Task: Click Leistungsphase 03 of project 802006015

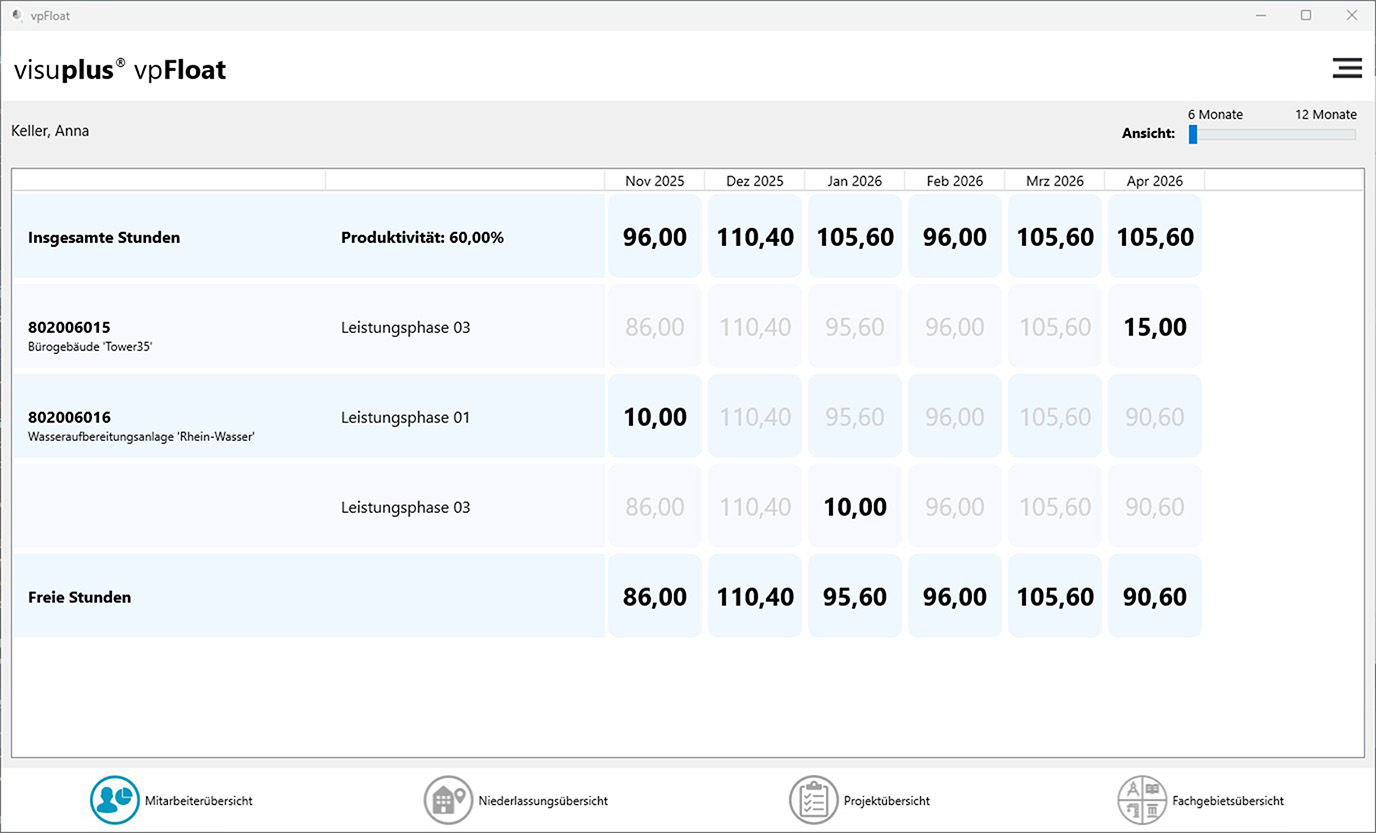Action: (405, 327)
